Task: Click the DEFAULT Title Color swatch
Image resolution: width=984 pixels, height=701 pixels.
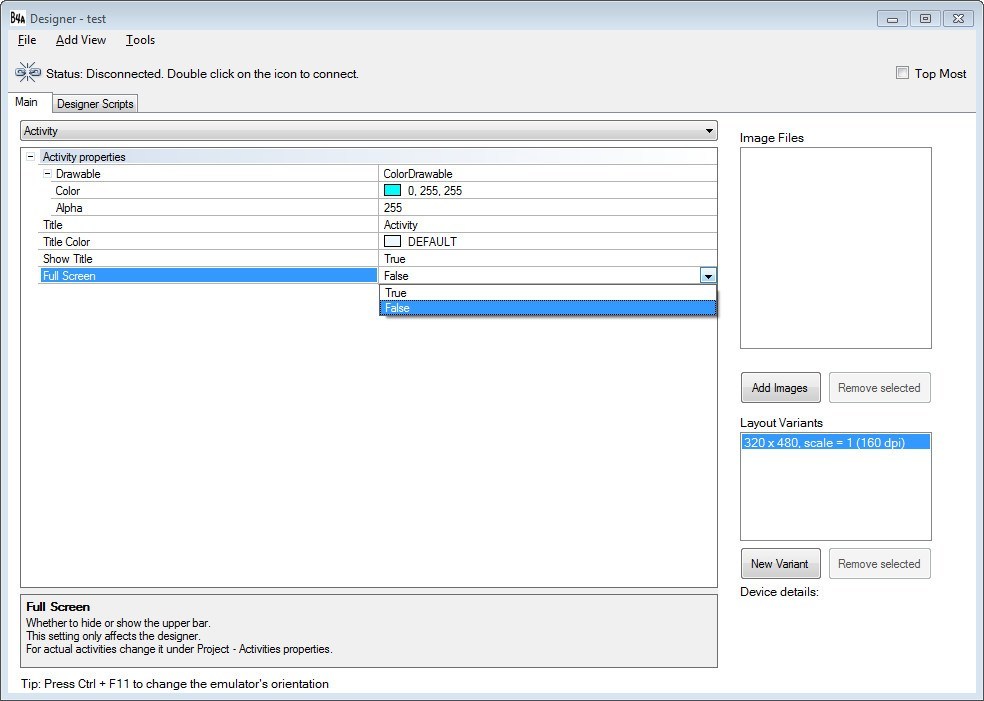Action: (x=392, y=241)
